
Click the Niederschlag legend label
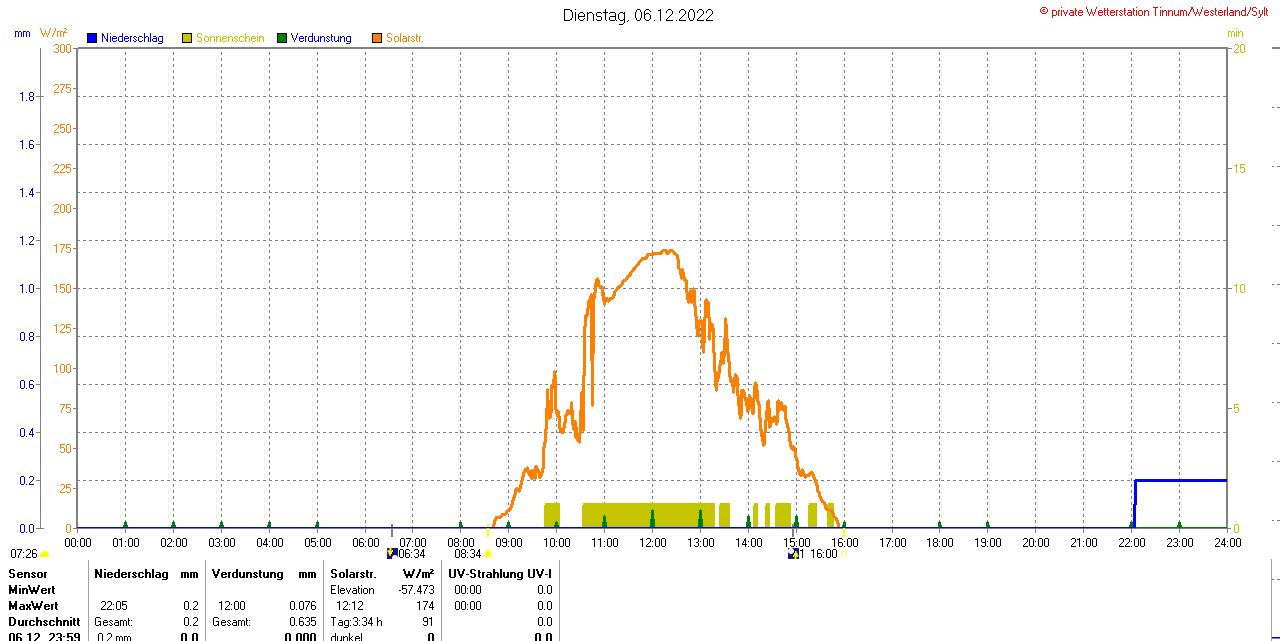click(132, 38)
